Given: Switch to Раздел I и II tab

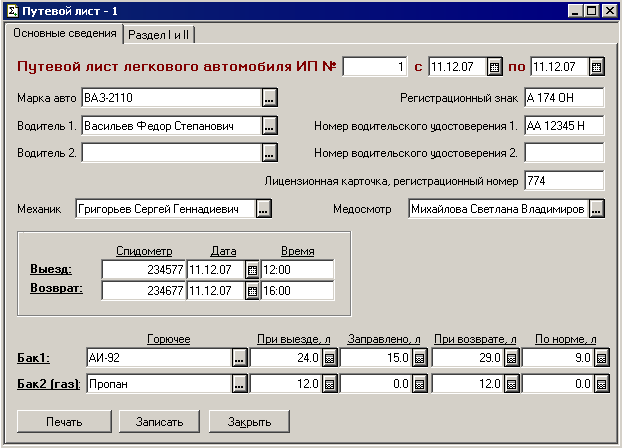Looking at the screenshot, I should pos(160,34).
